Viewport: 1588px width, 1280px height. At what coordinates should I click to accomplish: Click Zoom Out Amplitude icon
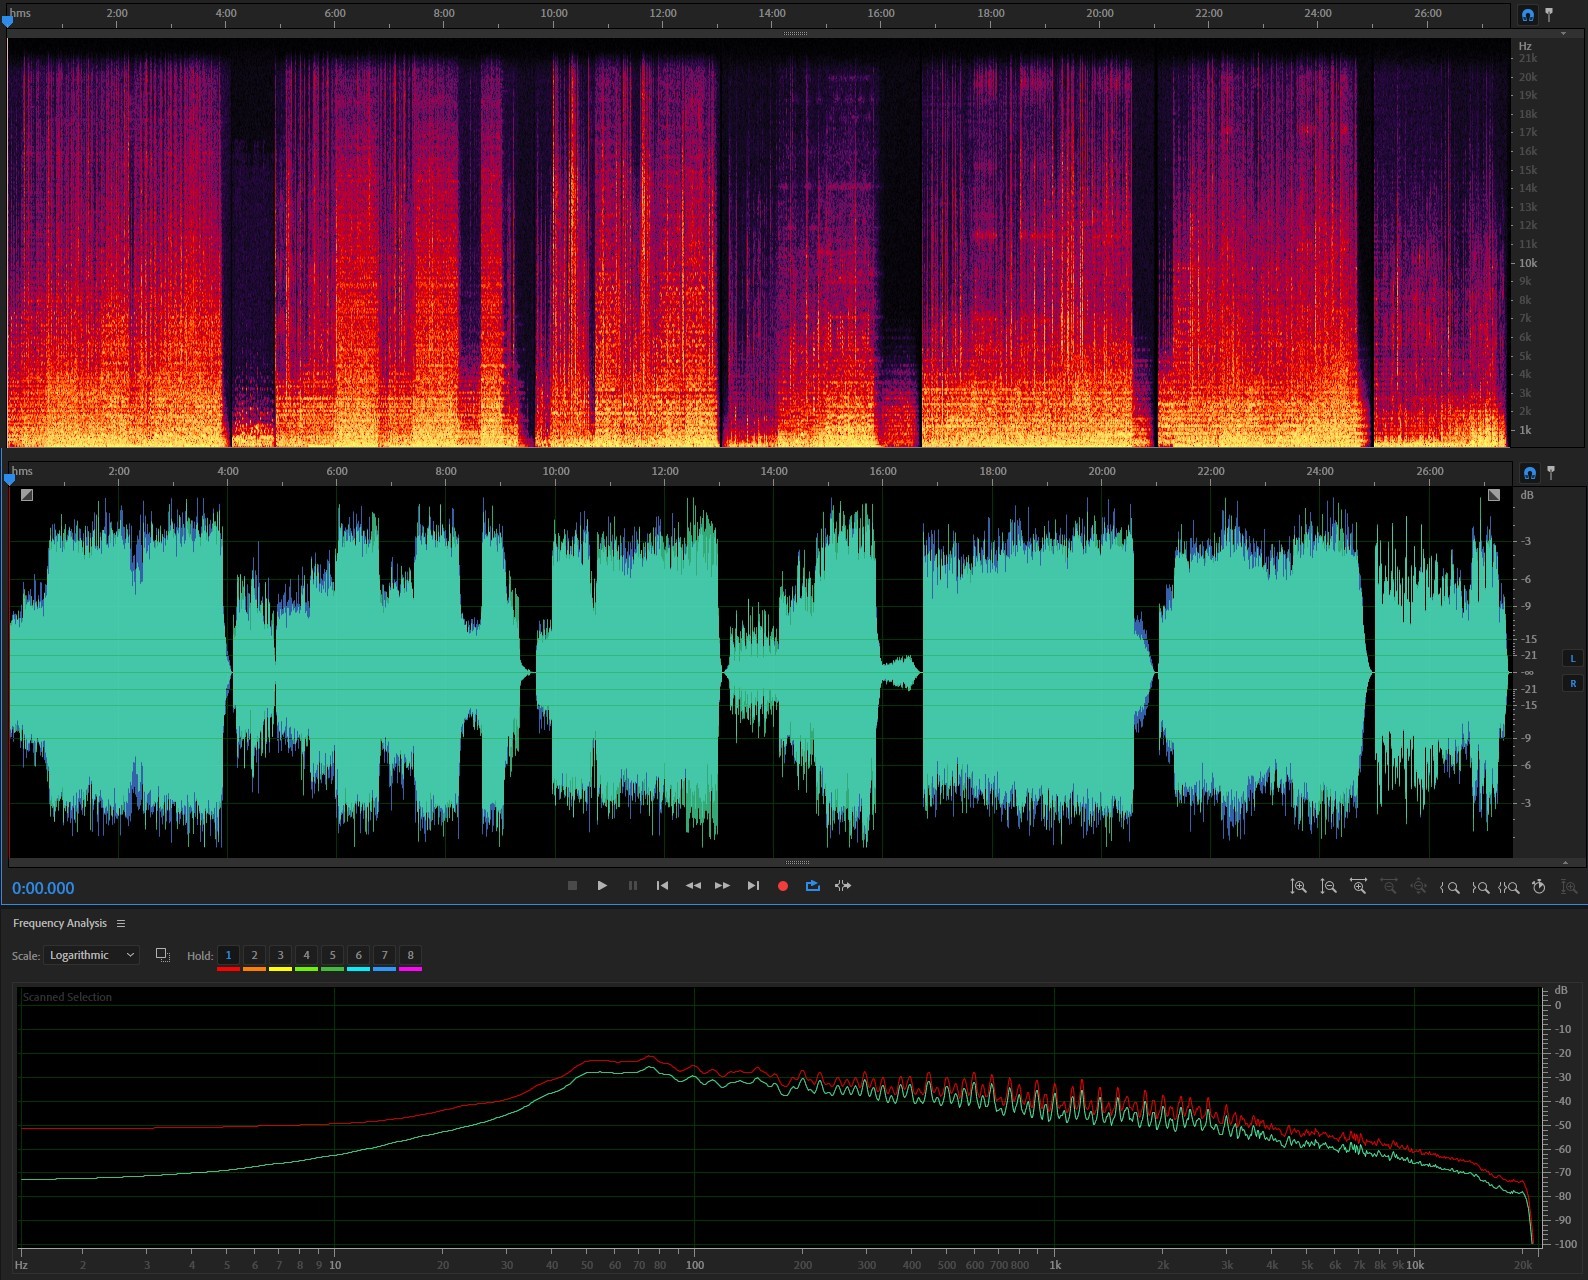[x=1328, y=887]
